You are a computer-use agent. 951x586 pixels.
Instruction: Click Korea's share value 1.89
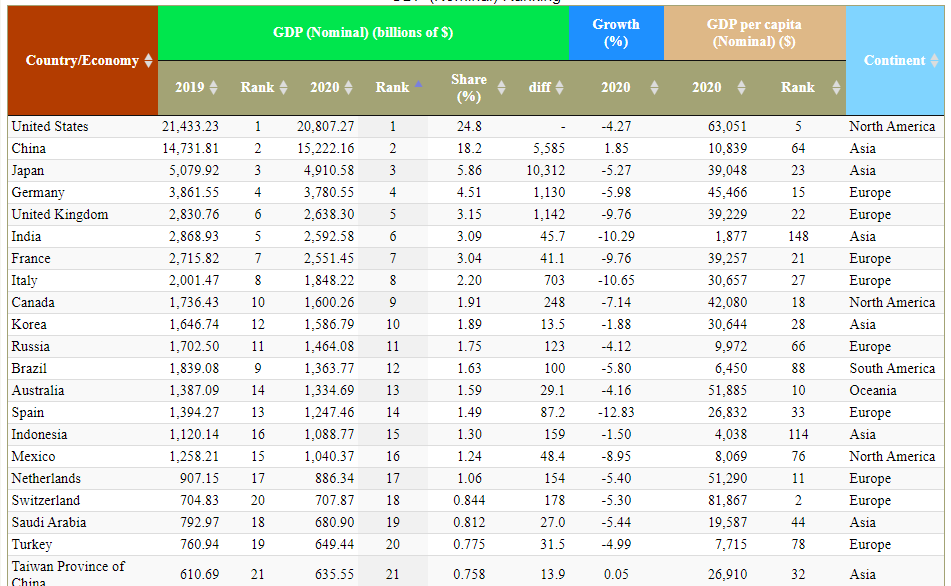469,325
